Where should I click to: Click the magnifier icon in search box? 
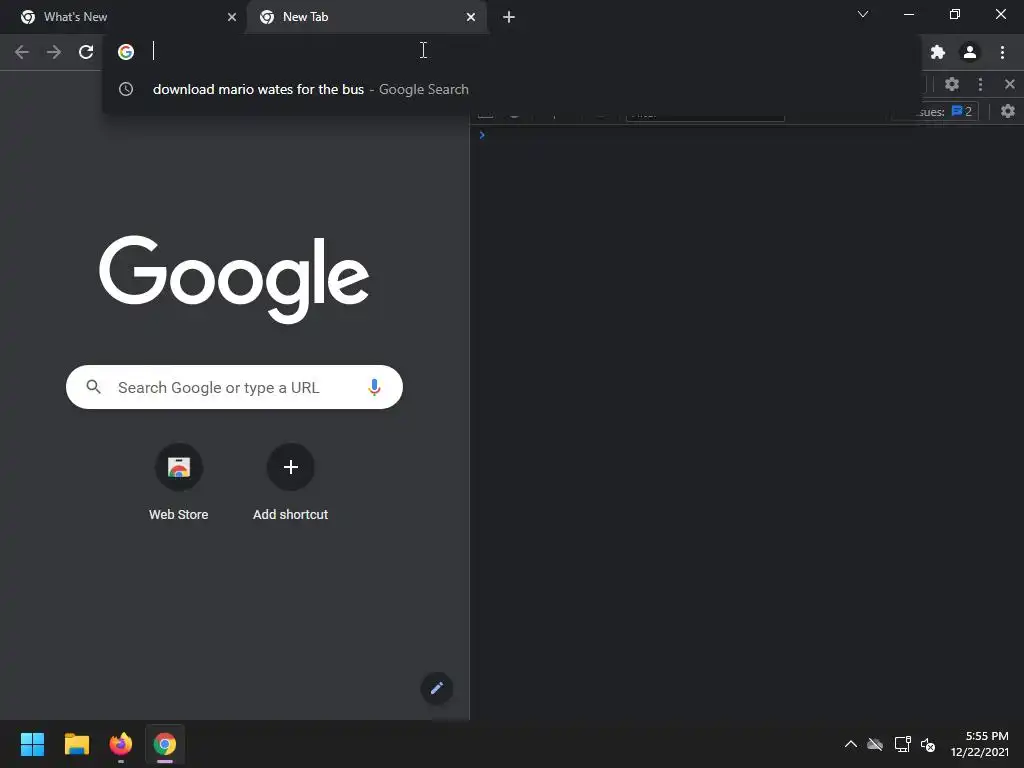click(93, 387)
